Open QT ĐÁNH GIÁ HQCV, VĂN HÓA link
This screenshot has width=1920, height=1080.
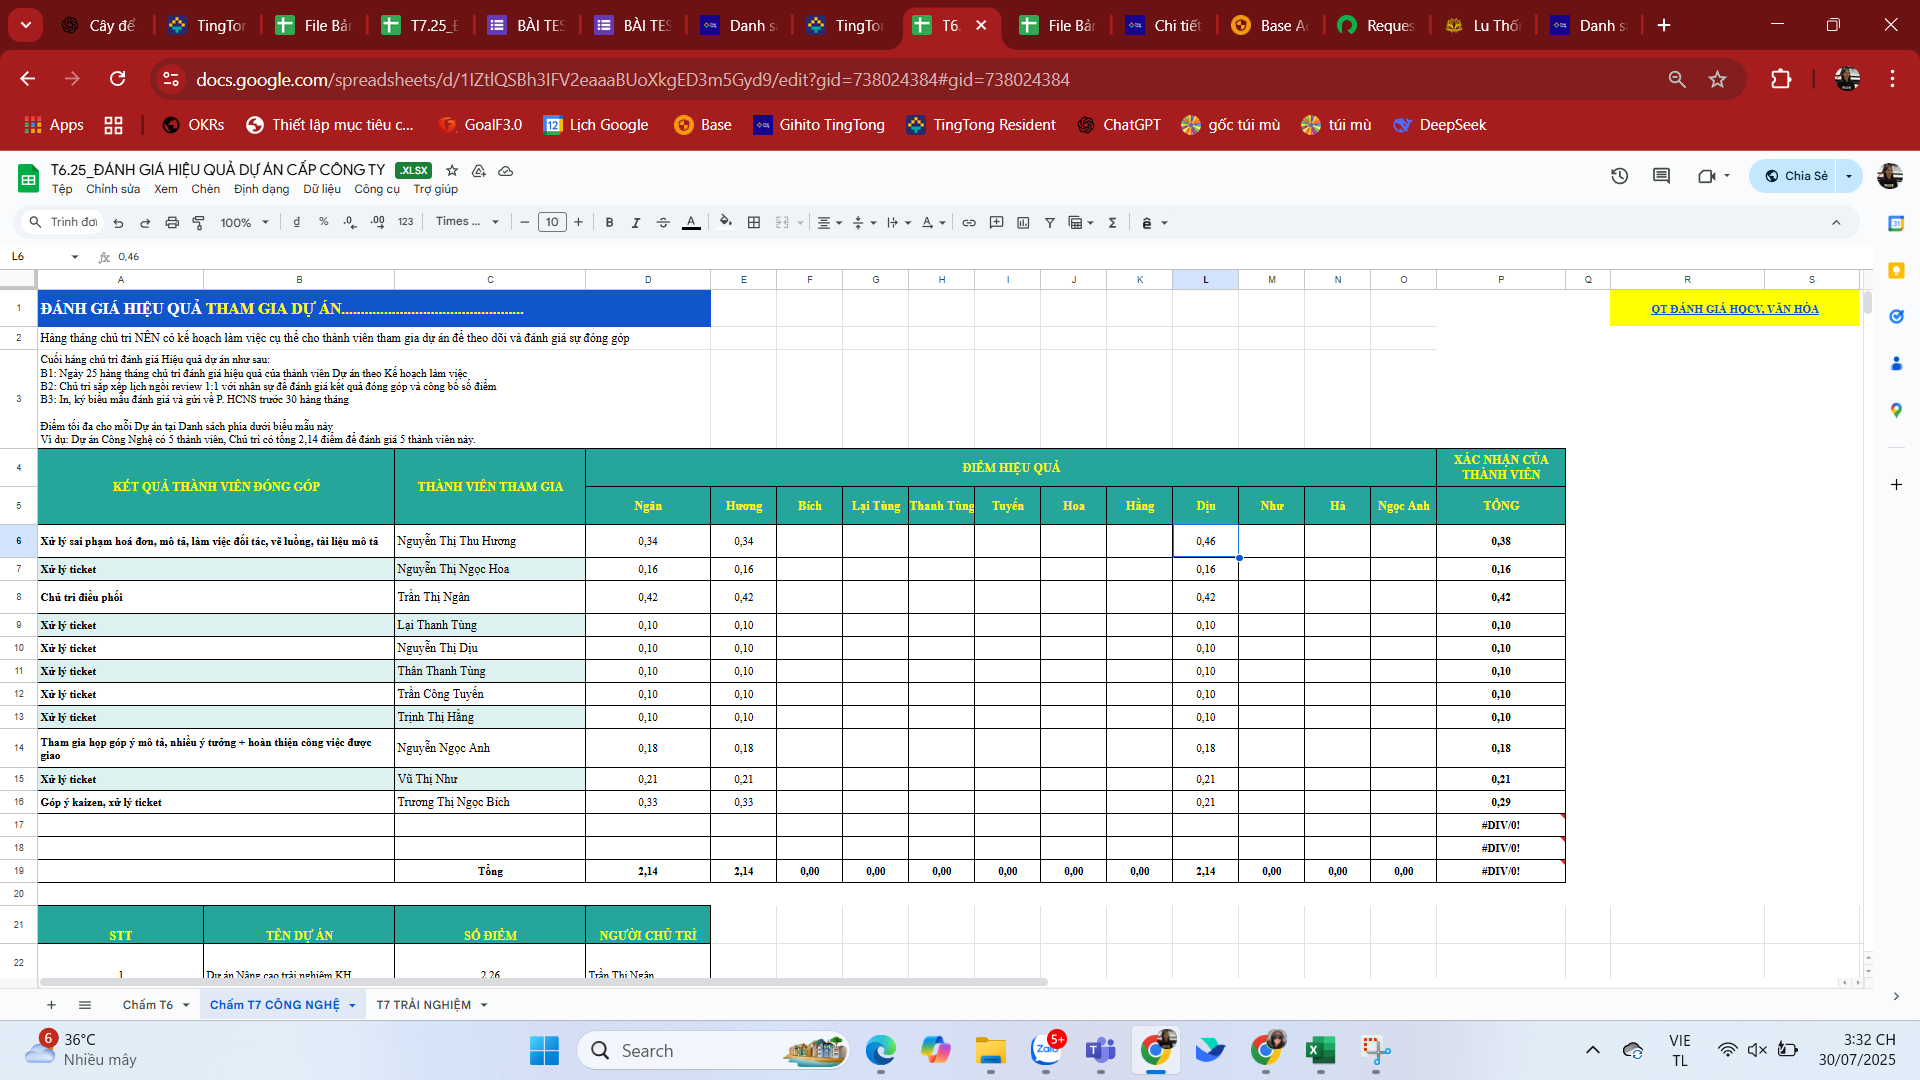[1734, 309]
